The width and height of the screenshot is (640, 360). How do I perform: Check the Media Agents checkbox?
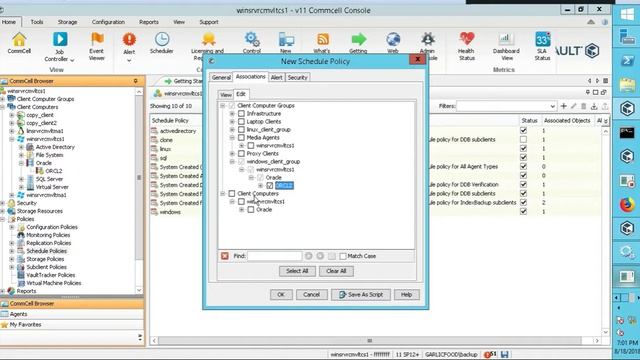(x=241, y=138)
